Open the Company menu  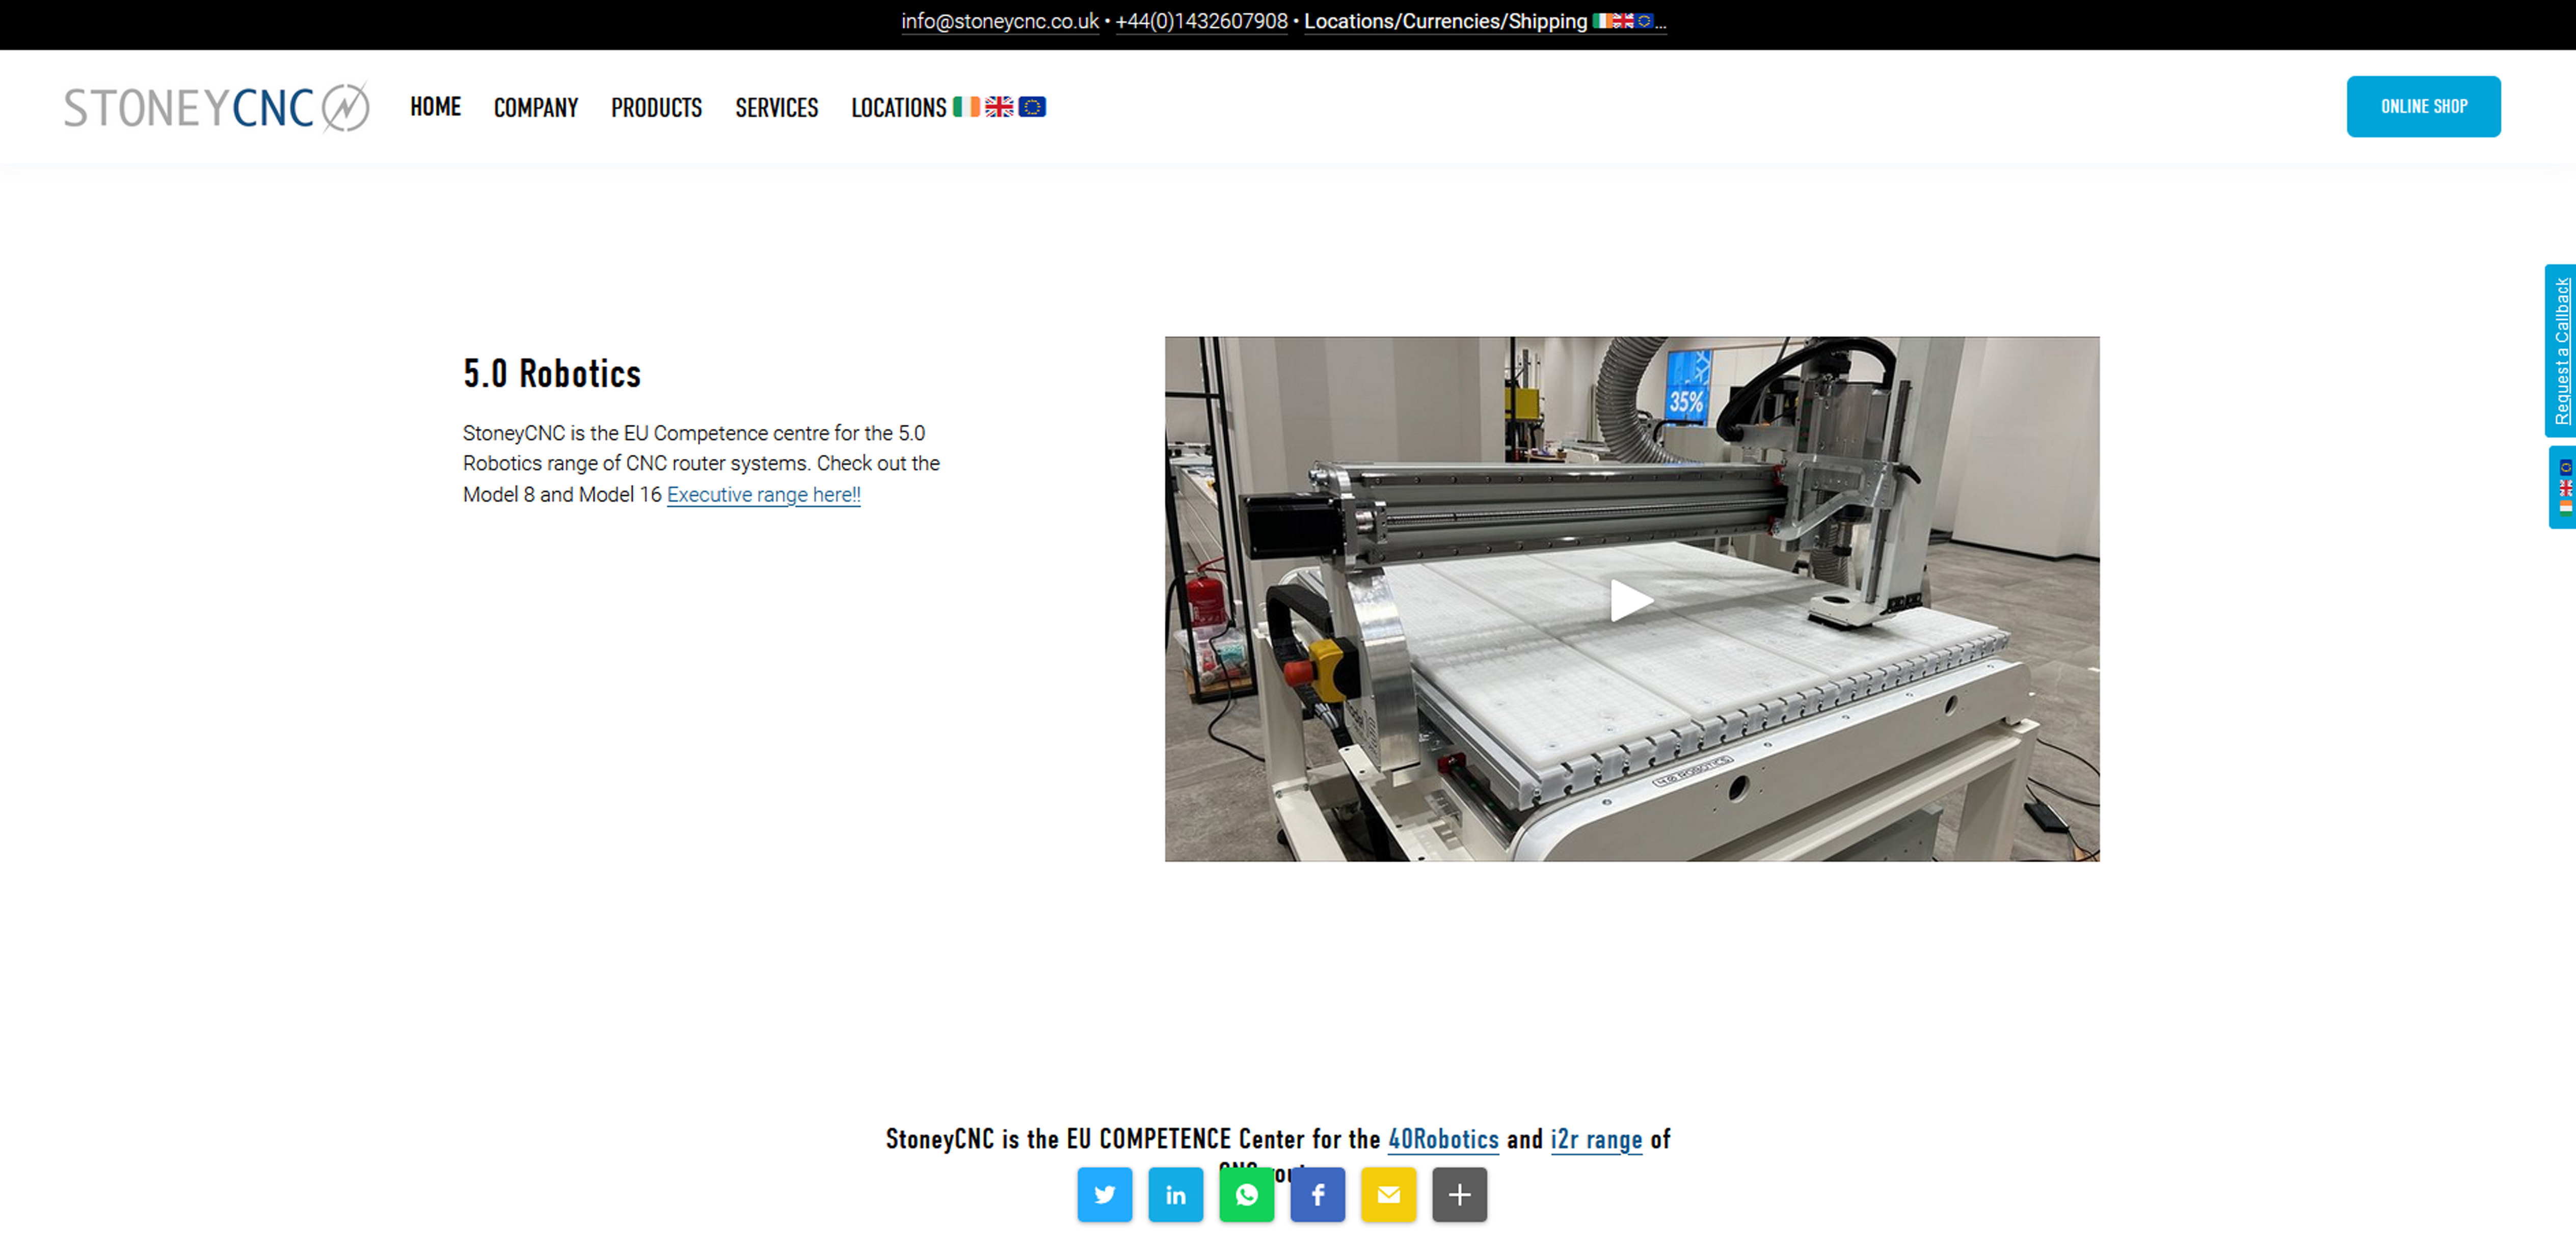click(536, 107)
